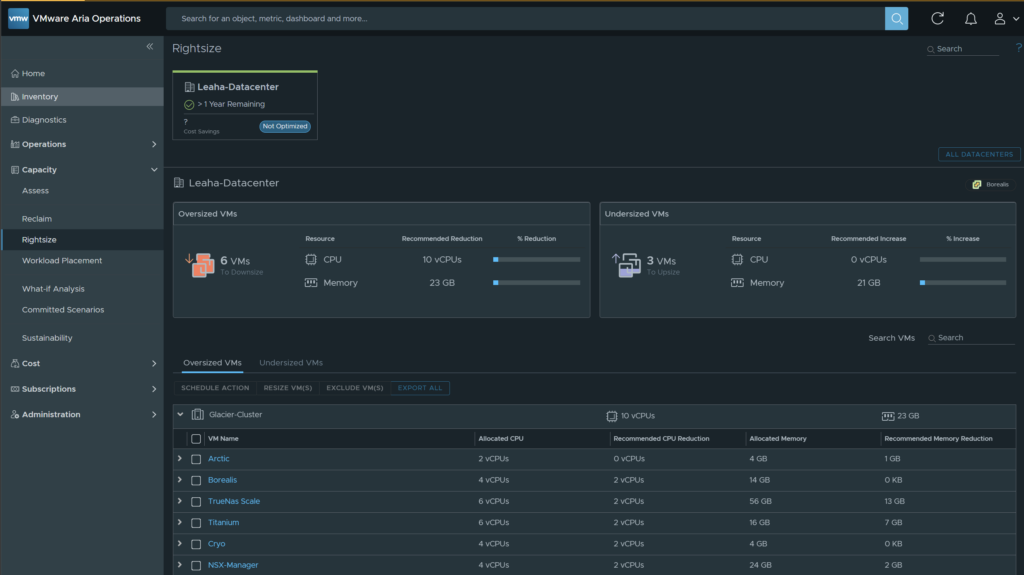Collapse the Glacier-Cluster group
The image size is (1024, 575).
[x=180, y=414]
